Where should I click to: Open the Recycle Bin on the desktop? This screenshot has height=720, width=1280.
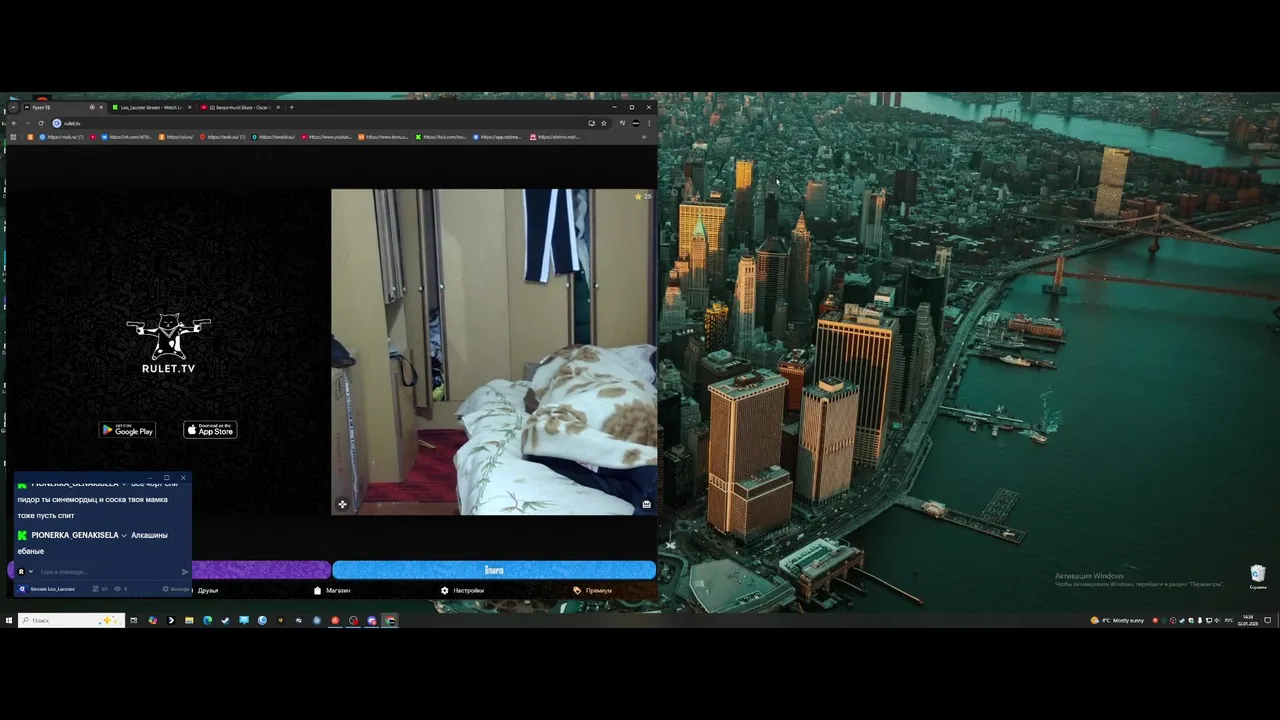[x=1258, y=576]
